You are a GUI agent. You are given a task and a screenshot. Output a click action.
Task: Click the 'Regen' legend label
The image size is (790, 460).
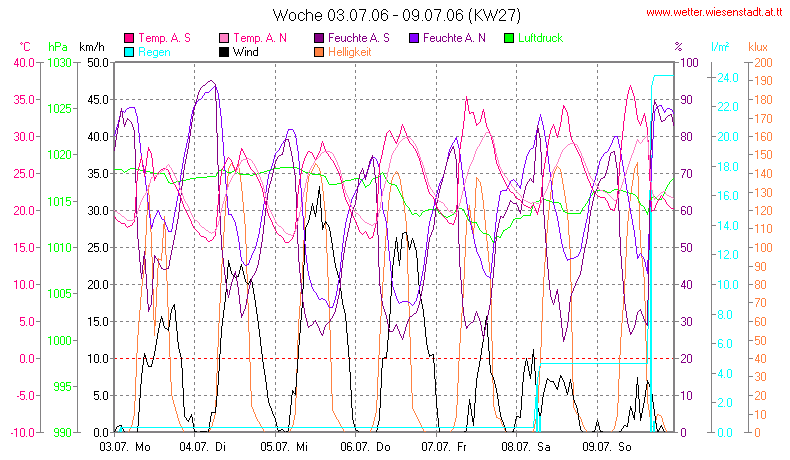click(x=154, y=52)
